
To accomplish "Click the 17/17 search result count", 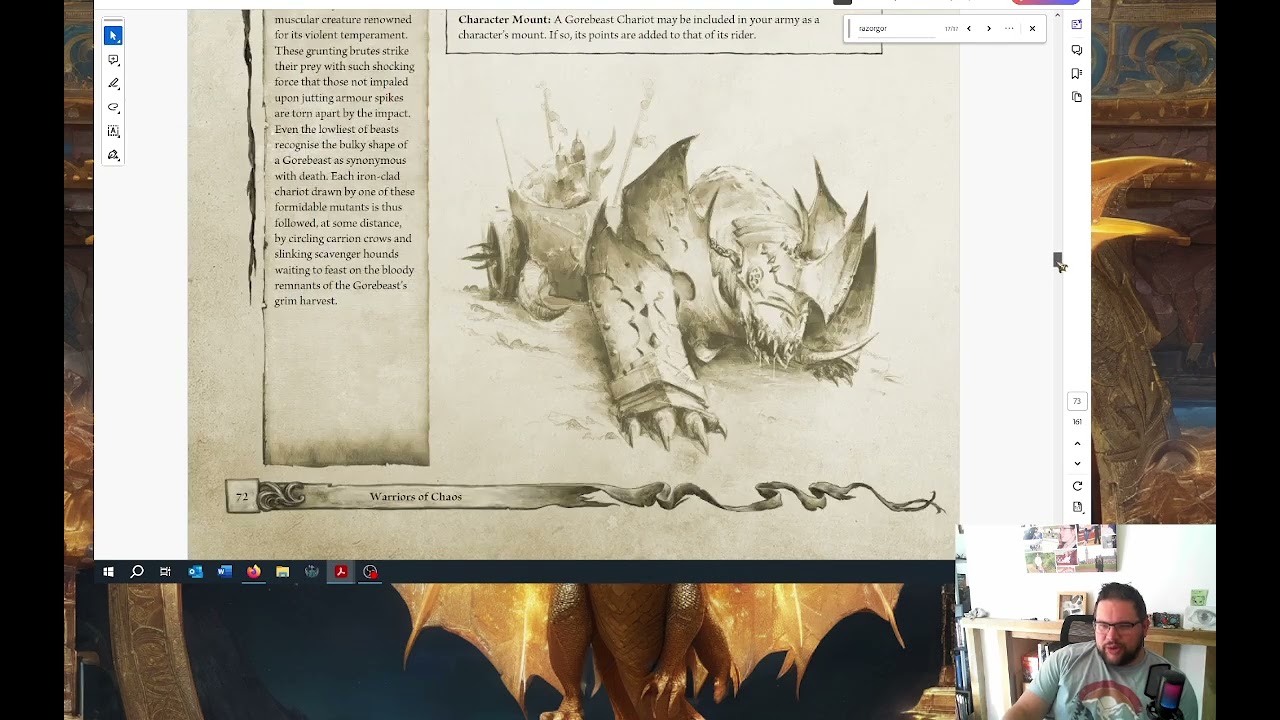I will pyautogui.click(x=951, y=29).
